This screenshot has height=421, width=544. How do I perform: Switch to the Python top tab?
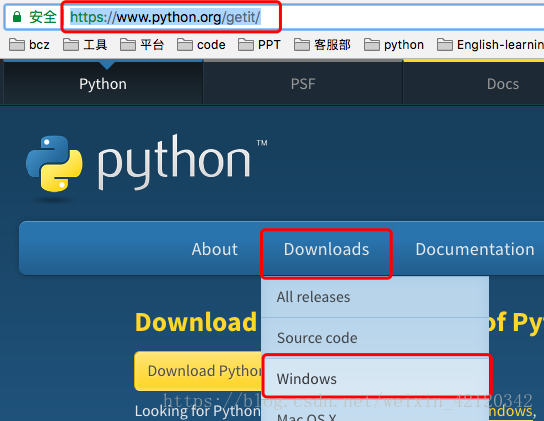coord(103,83)
